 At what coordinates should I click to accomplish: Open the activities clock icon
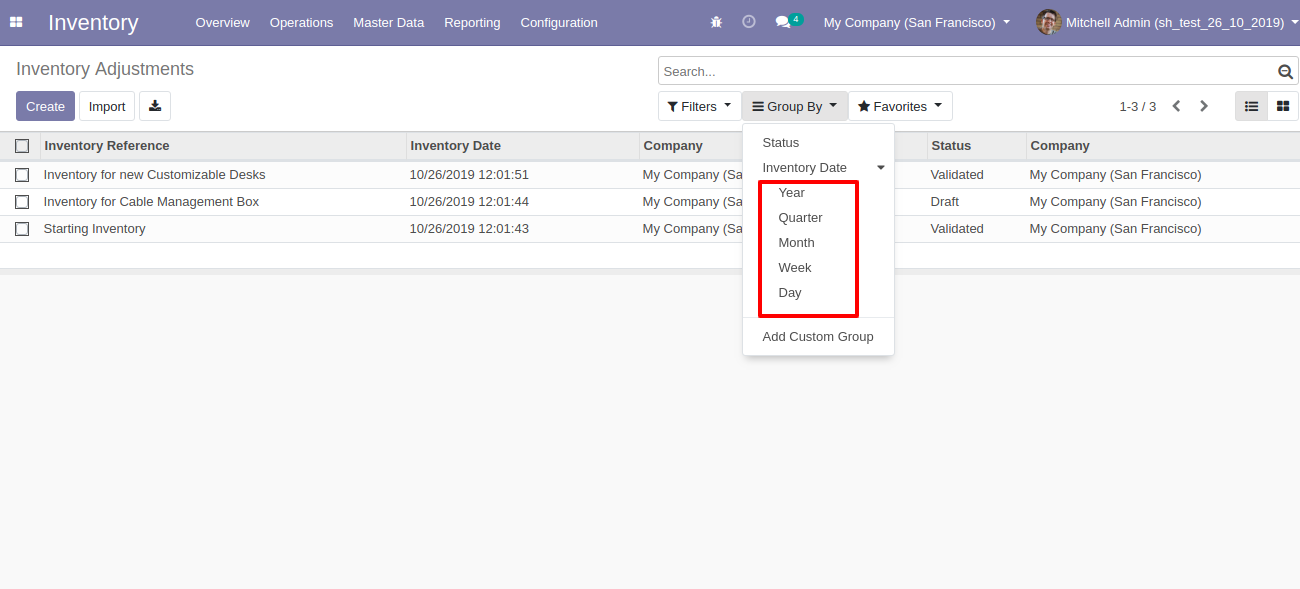pyautogui.click(x=749, y=22)
